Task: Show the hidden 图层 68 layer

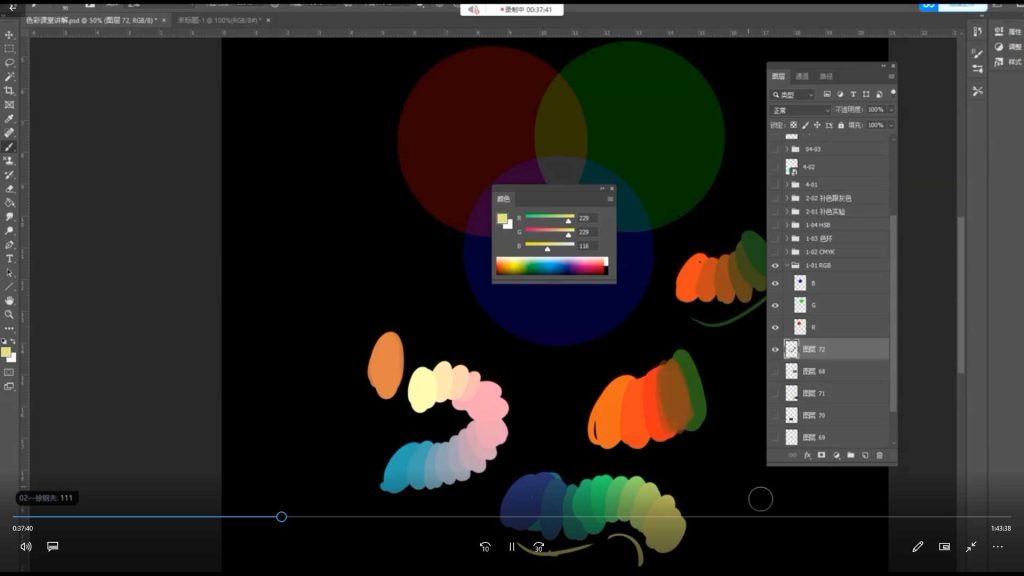Action: (x=775, y=371)
